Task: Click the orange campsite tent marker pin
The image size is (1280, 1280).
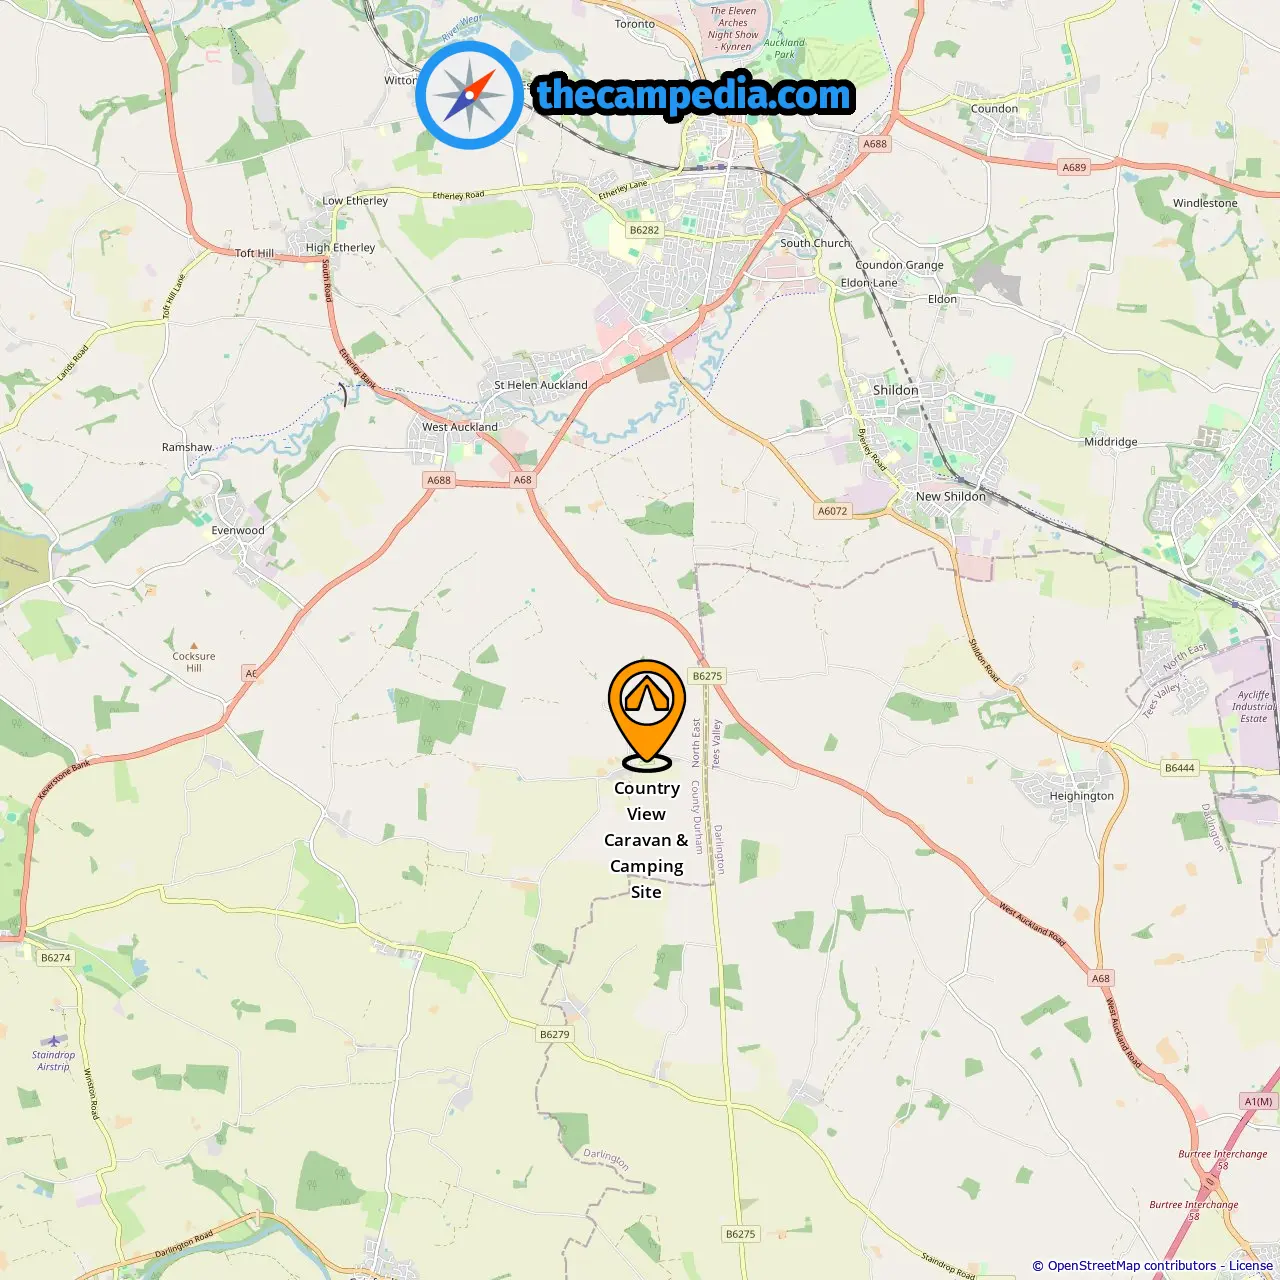Action: point(647,714)
